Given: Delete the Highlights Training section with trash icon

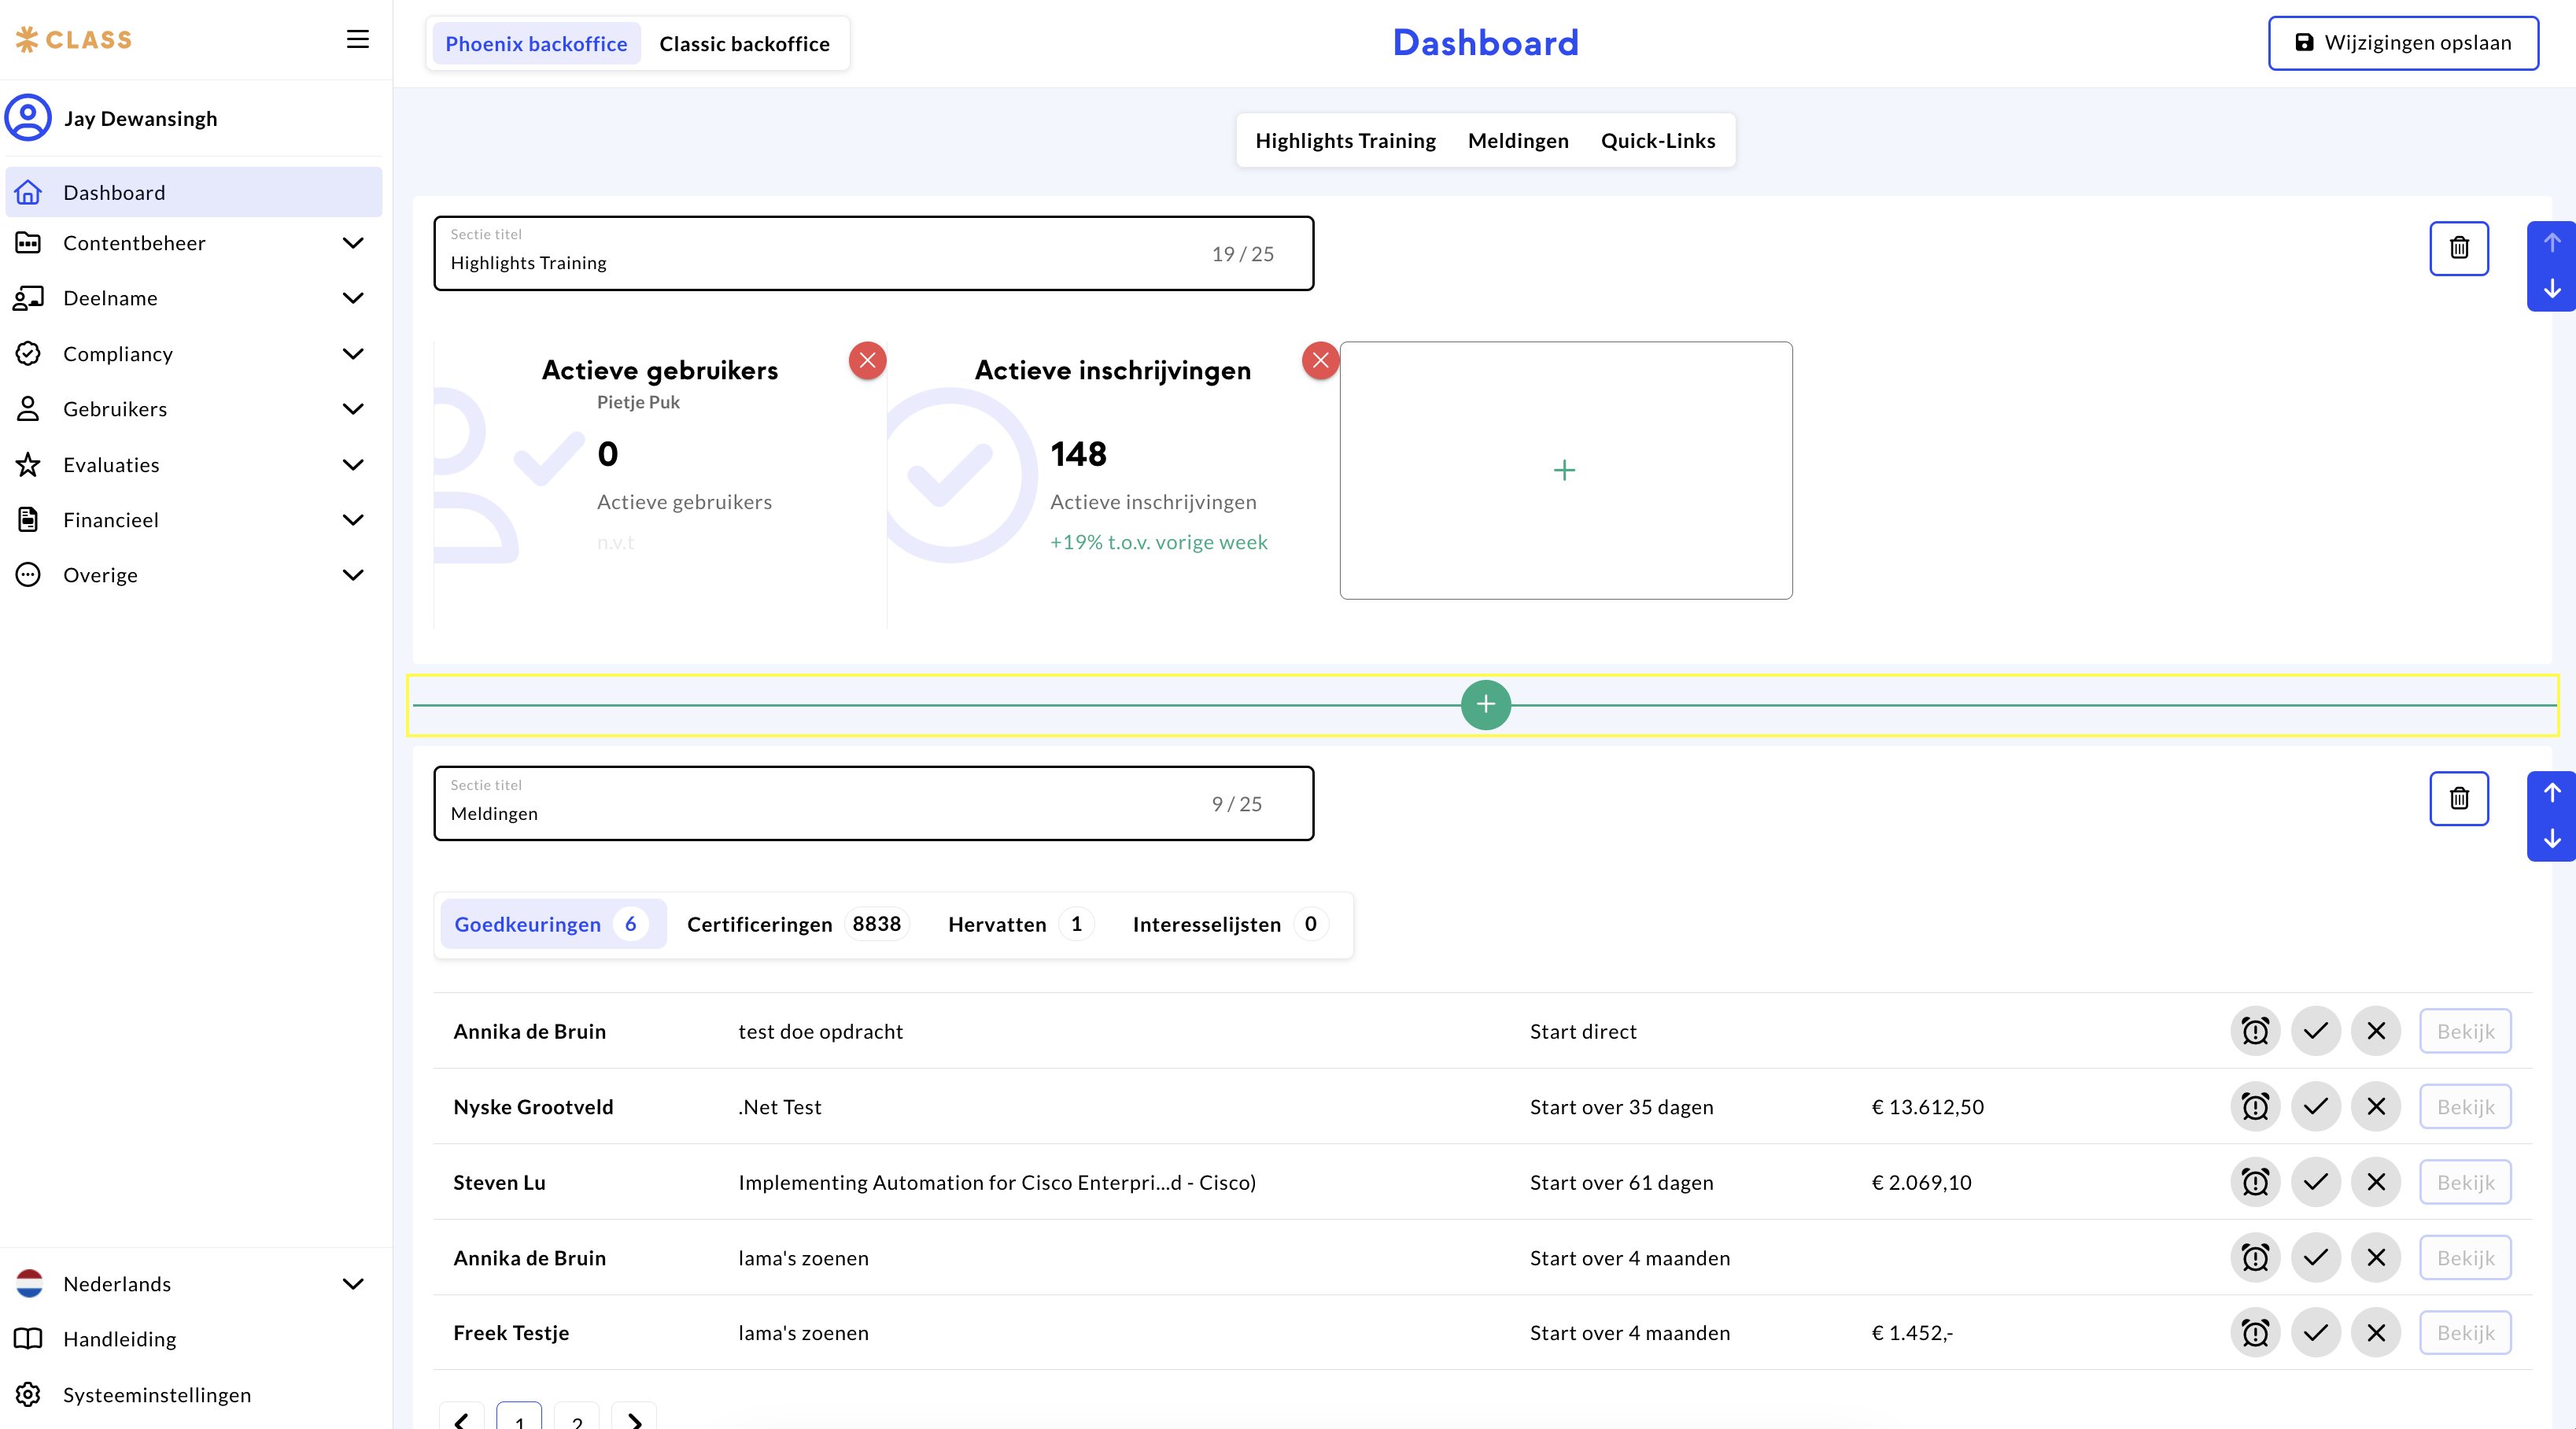Looking at the screenshot, I should [2458, 247].
